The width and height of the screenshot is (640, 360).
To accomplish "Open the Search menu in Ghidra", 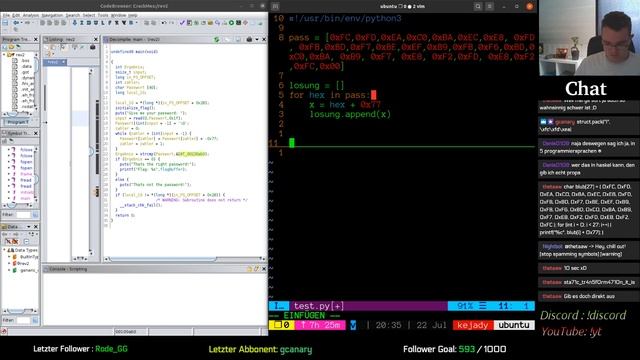I will point(73,15).
